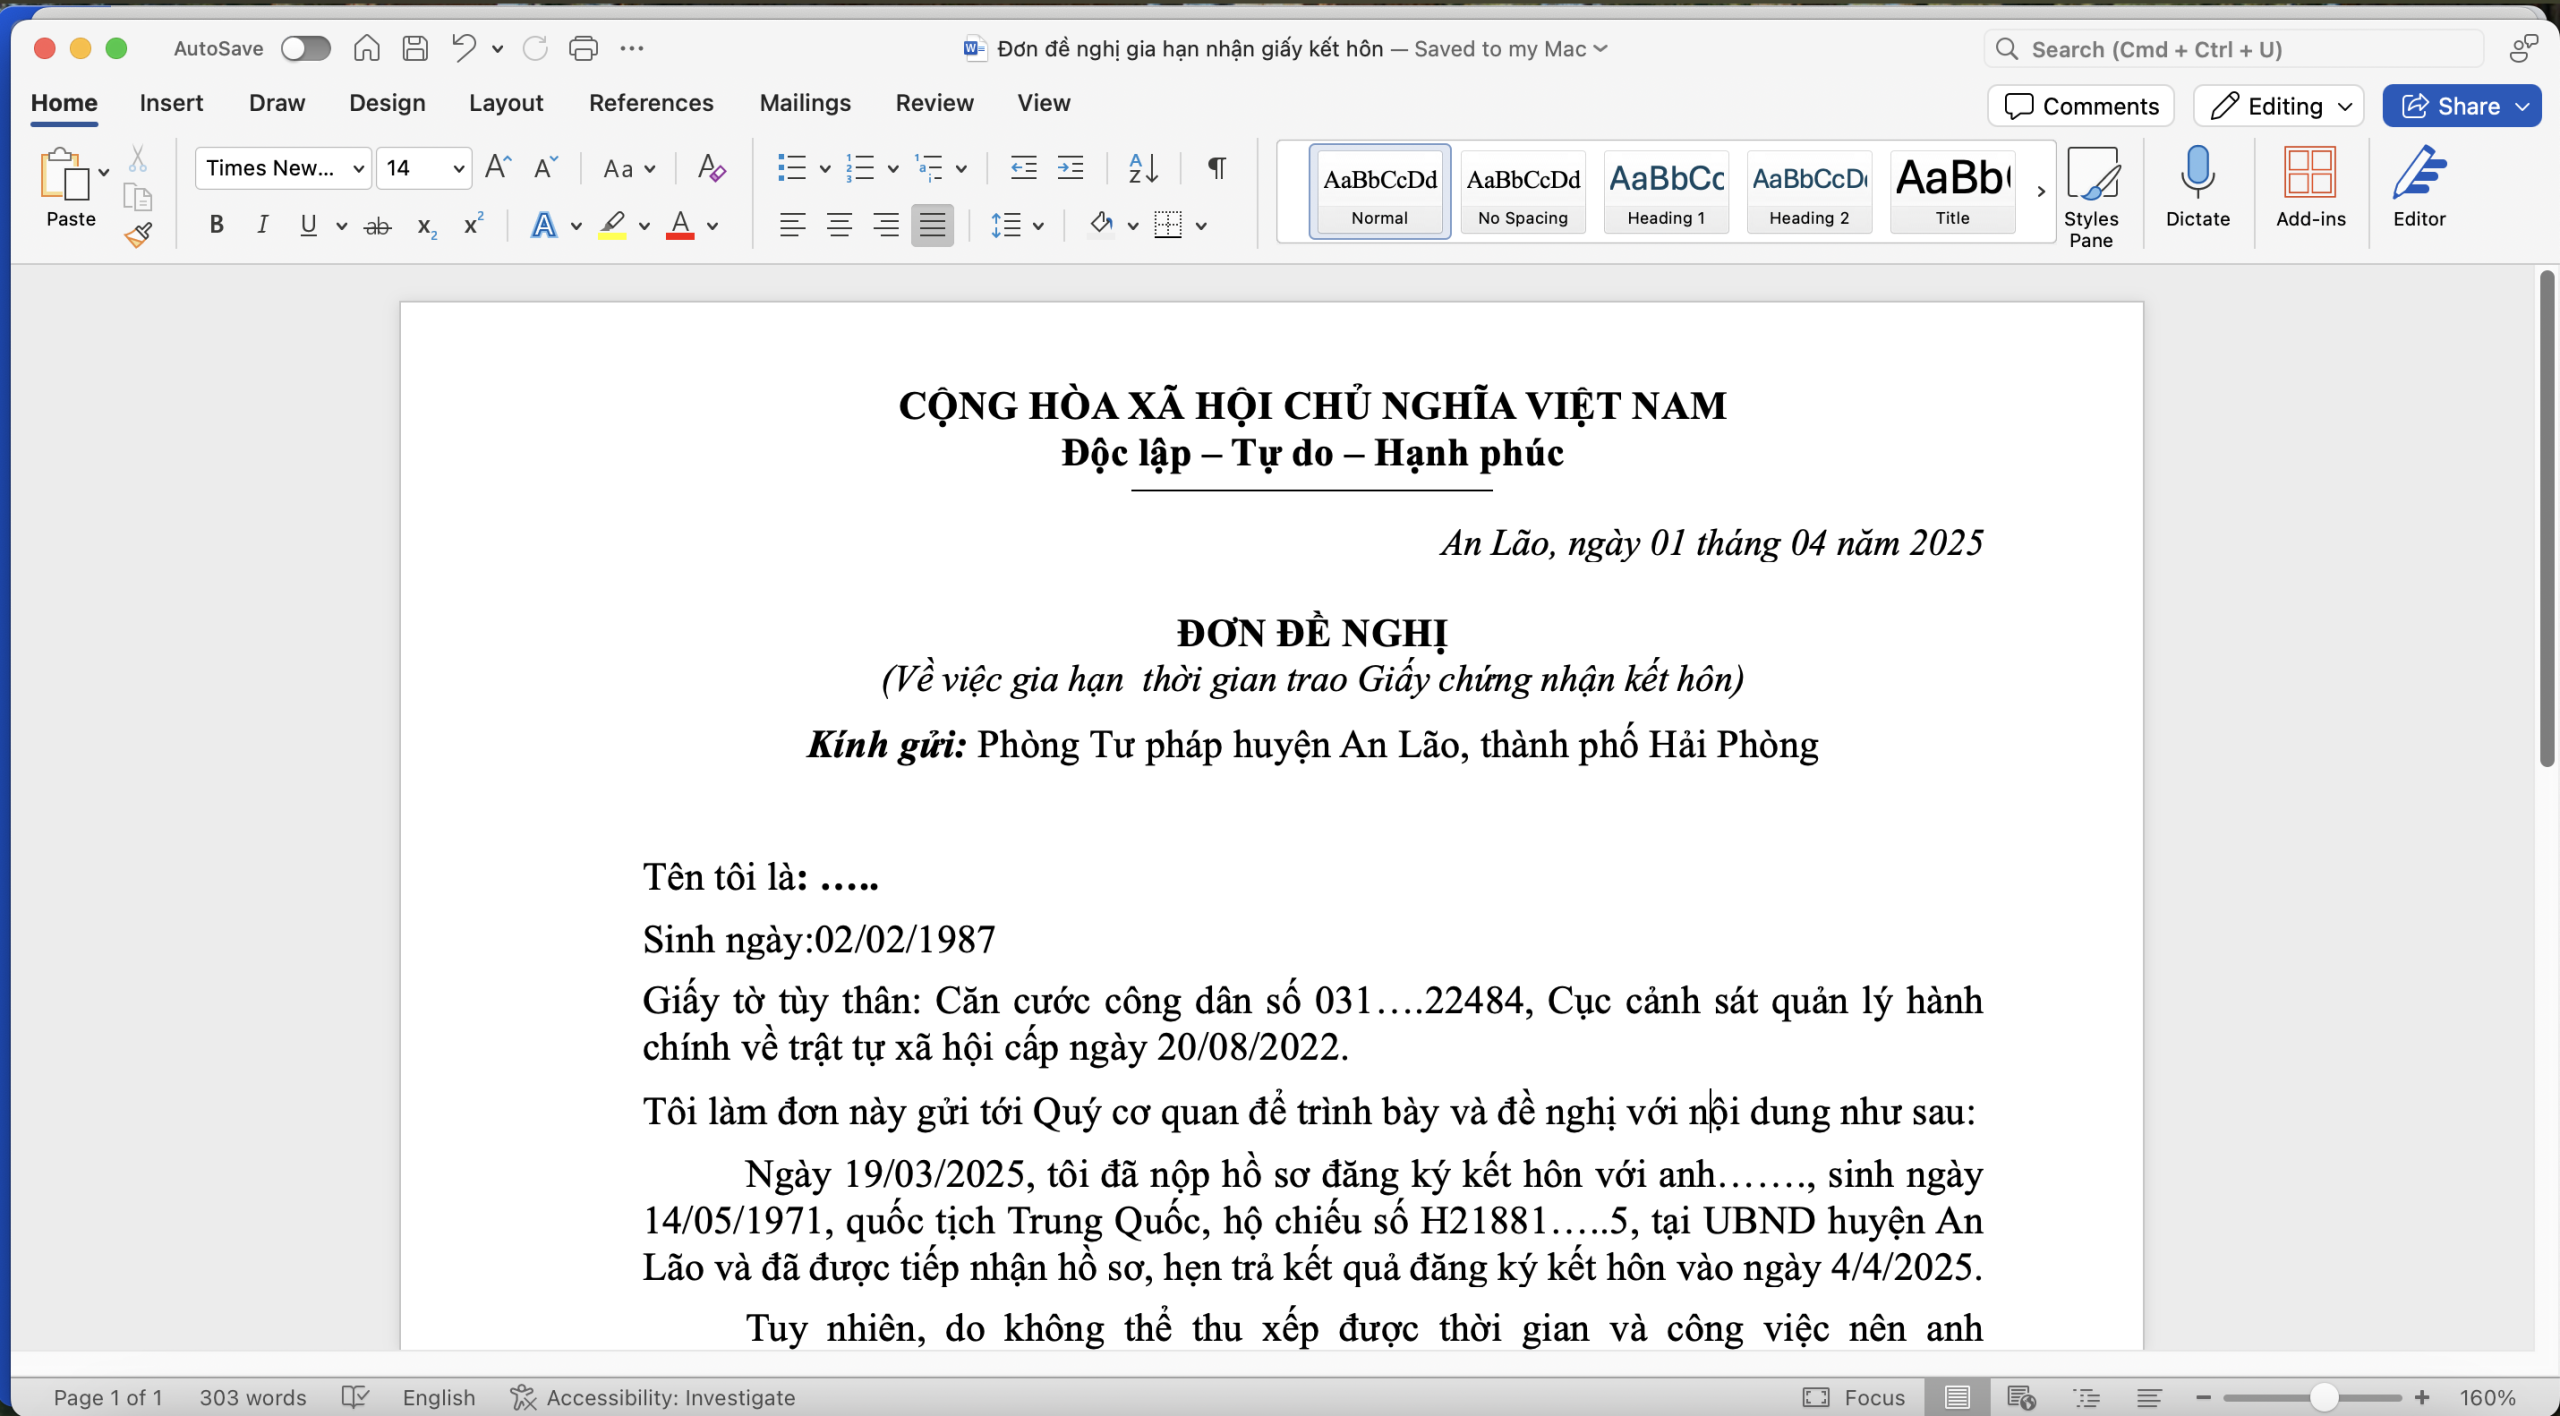Open spelling check icon in status bar
Image resolution: width=2560 pixels, height=1416 pixels.
click(355, 1397)
